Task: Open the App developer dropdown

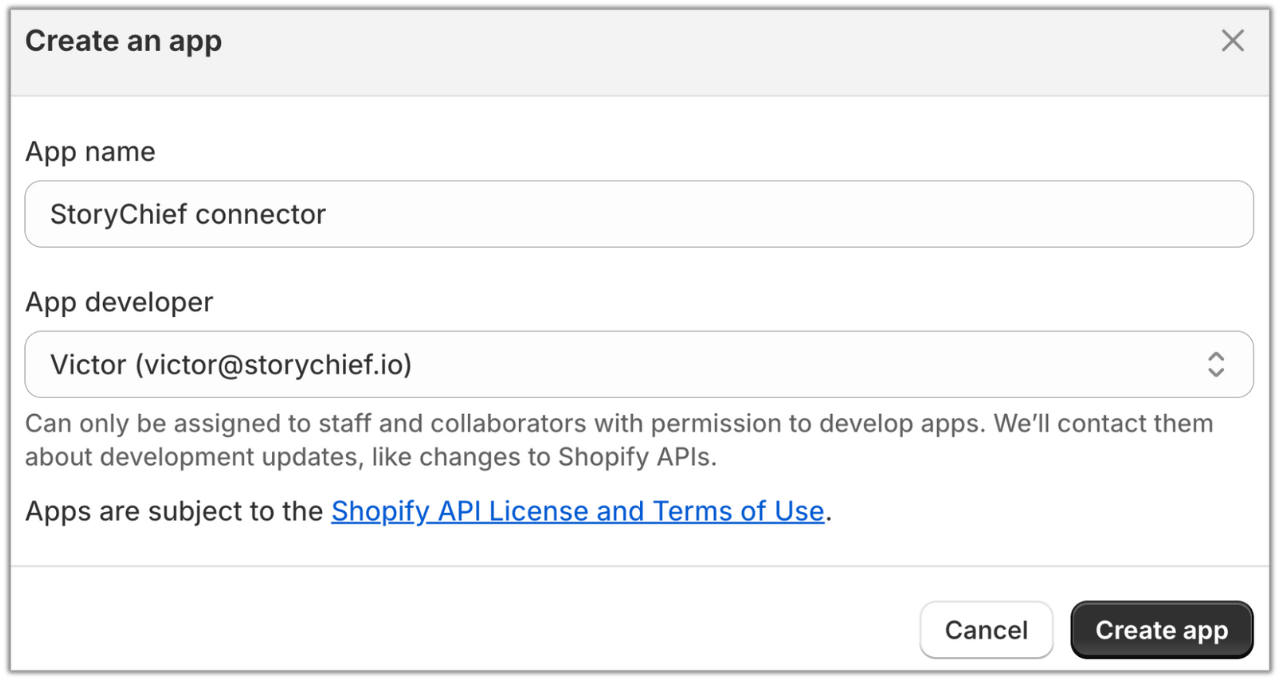Action: [x=638, y=364]
